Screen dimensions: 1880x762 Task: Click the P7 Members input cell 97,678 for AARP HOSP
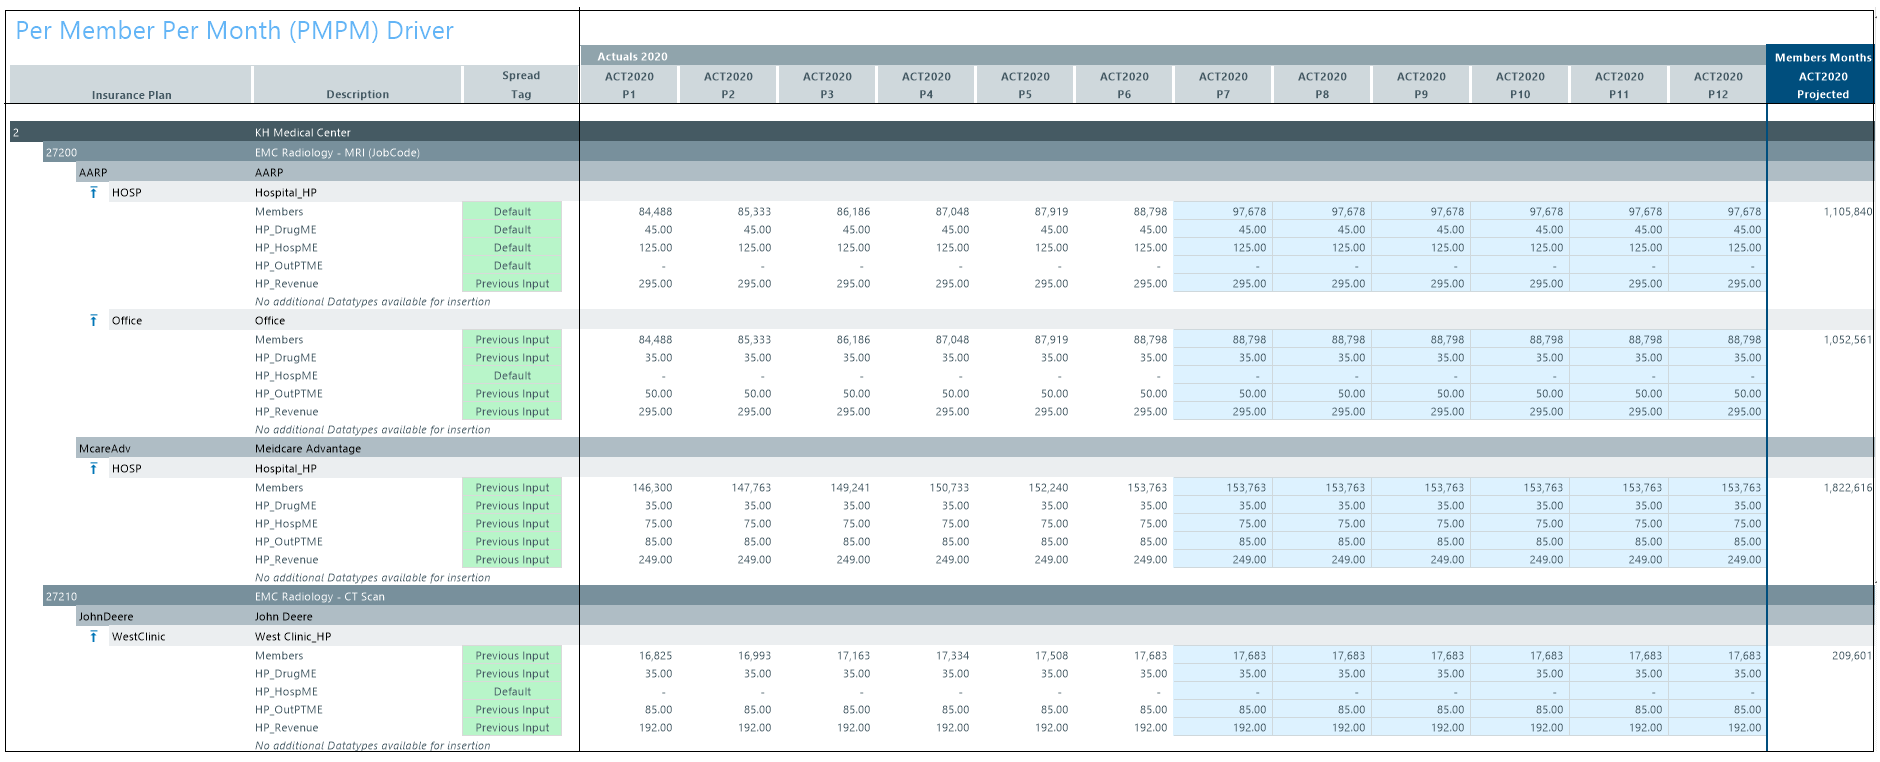point(1222,211)
